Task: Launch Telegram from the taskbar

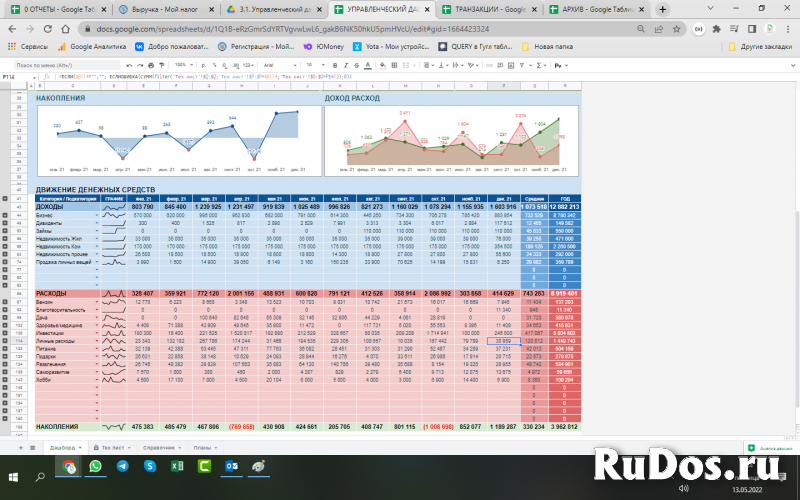Action: click(122, 466)
